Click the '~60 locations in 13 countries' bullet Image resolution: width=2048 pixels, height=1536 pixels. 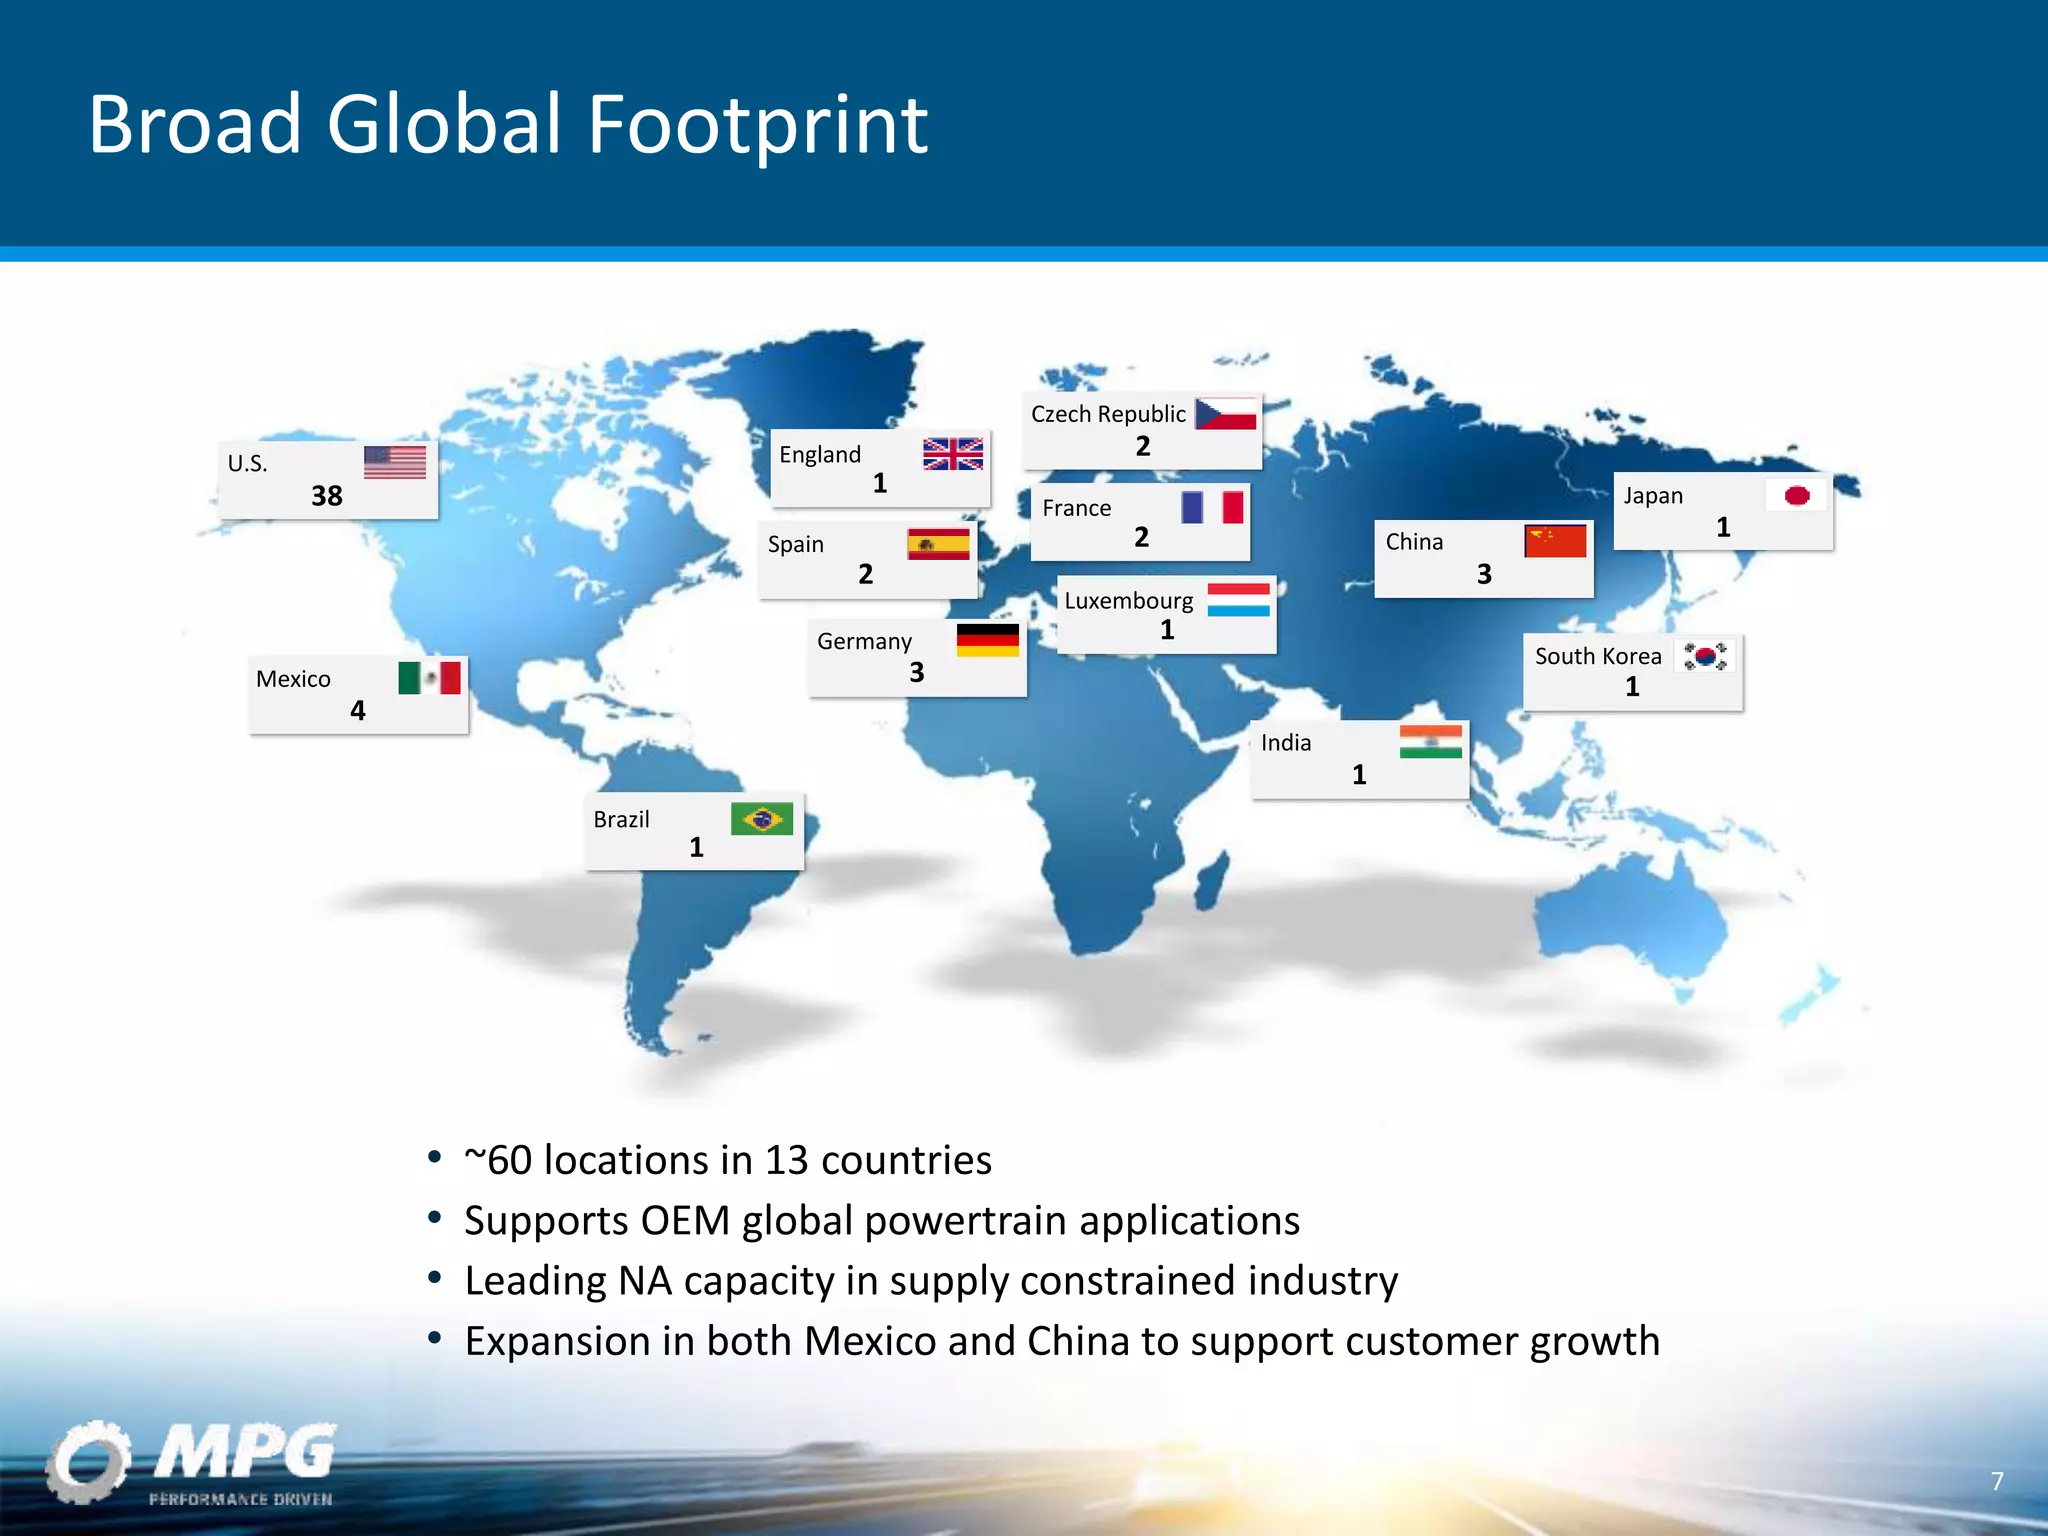pos(728,1160)
